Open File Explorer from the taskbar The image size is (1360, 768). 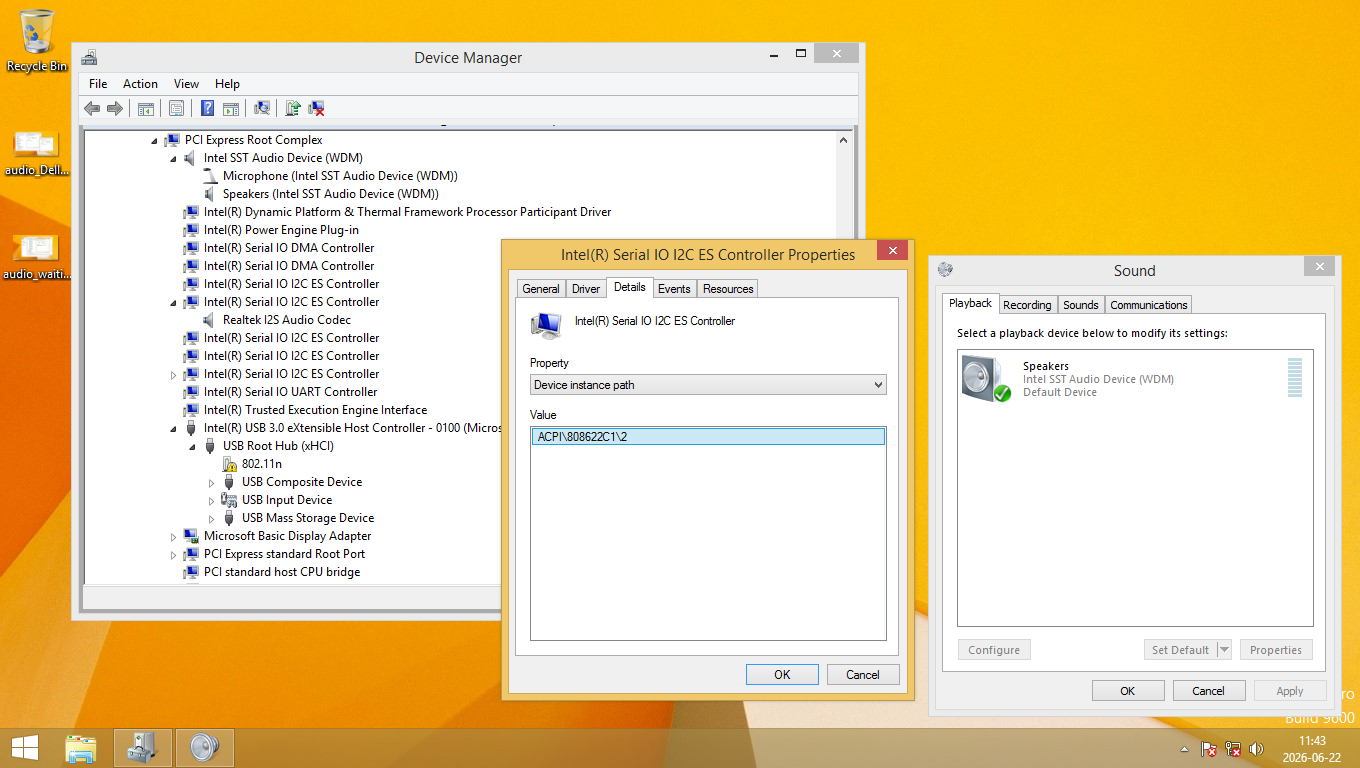(x=80, y=748)
